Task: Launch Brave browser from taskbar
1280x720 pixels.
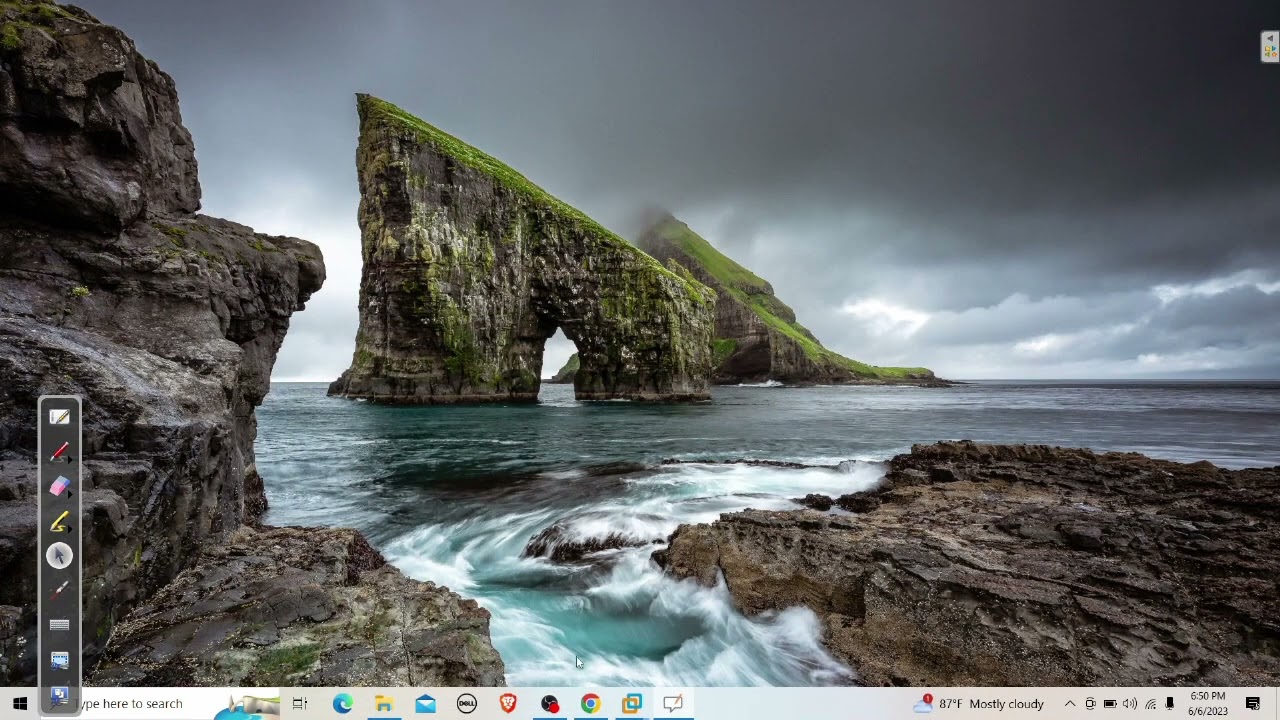Action: (508, 704)
